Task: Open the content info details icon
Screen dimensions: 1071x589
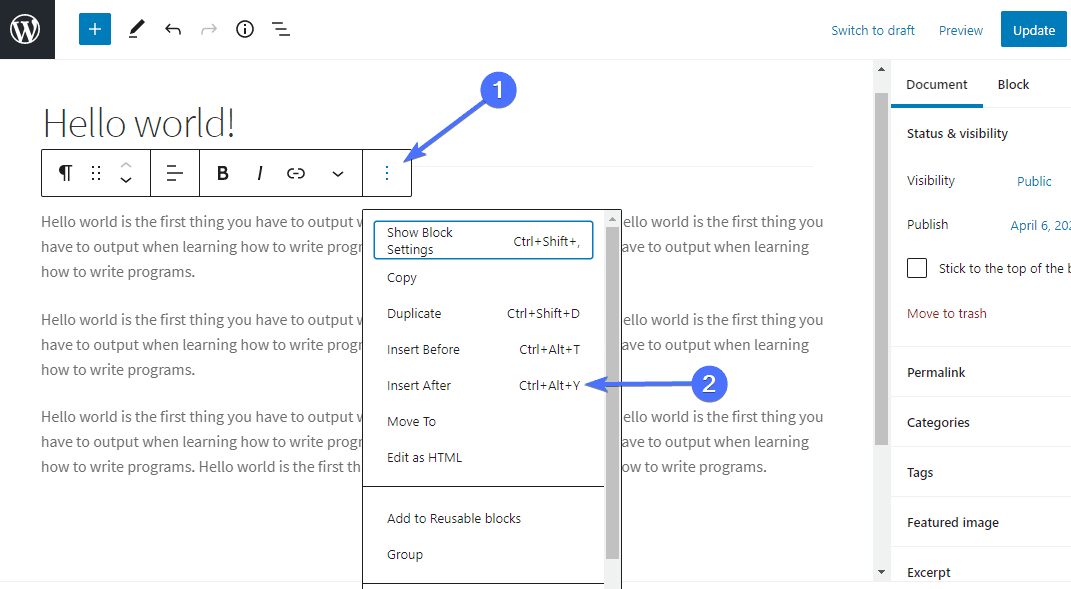Action: [x=245, y=29]
